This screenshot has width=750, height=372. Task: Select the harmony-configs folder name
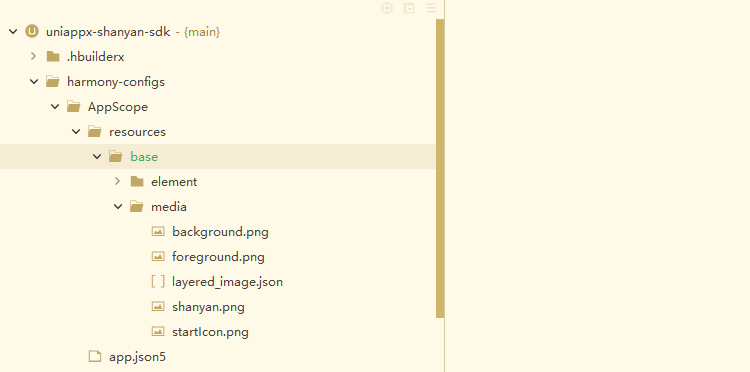click(x=116, y=82)
